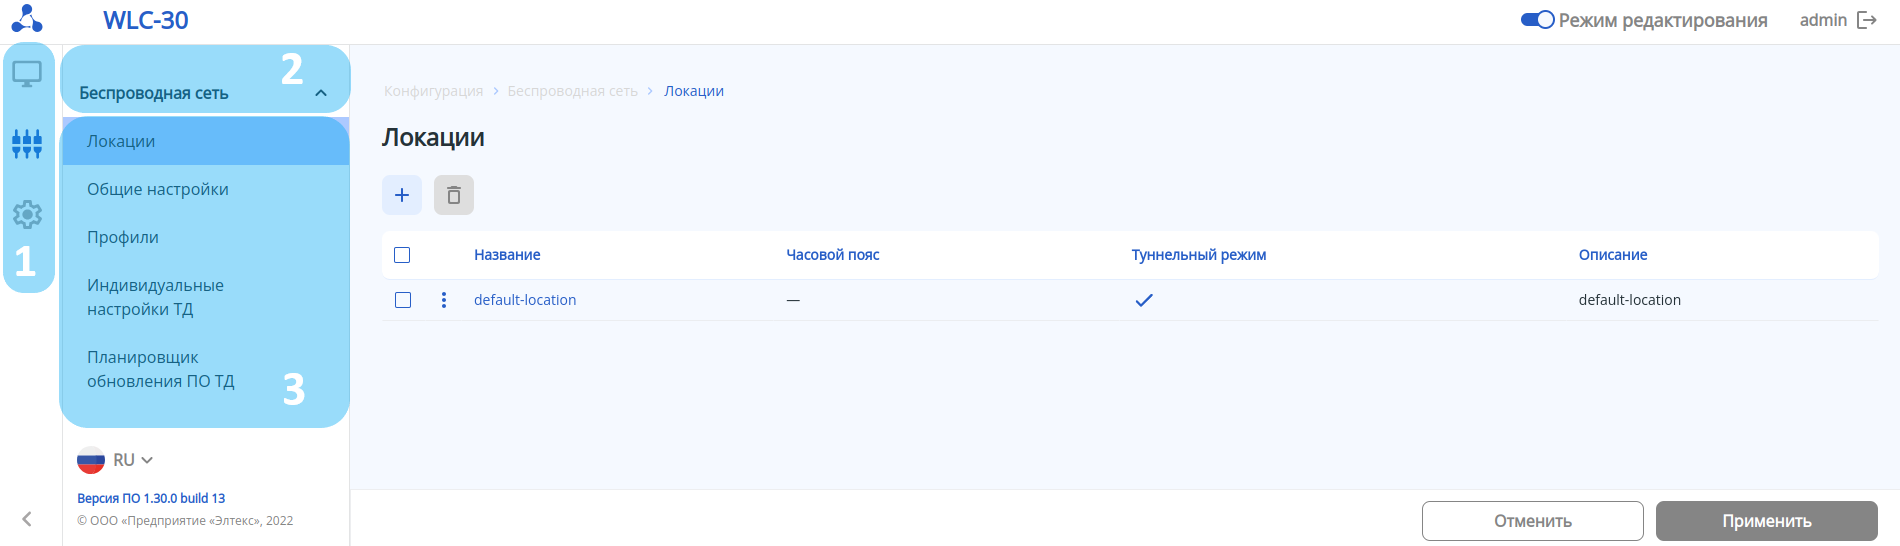Image resolution: width=1900 pixels, height=546 pixels.
Task: Open the default-location link
Action: pos(525,300)
